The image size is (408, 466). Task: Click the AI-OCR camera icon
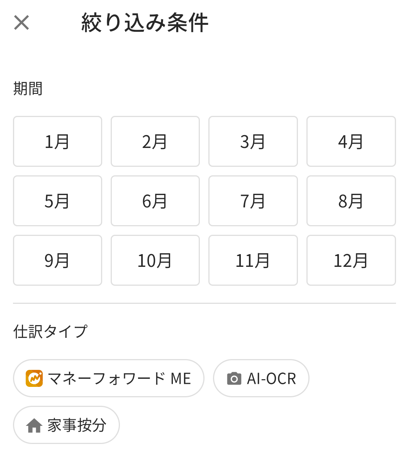click(234, 379)
